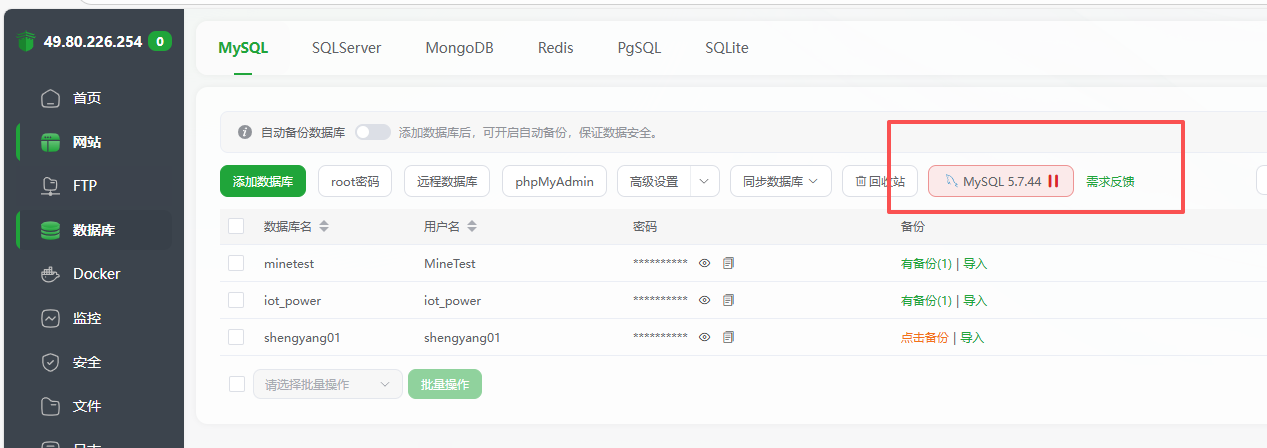
Task: Expand the 高级设置 dropdown arrow
Action: pyautogui.click(x=705, y=181)
